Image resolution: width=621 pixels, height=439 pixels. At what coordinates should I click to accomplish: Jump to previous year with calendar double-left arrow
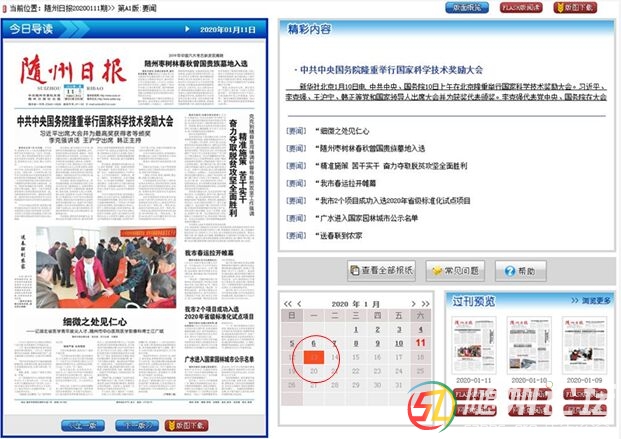289,303
